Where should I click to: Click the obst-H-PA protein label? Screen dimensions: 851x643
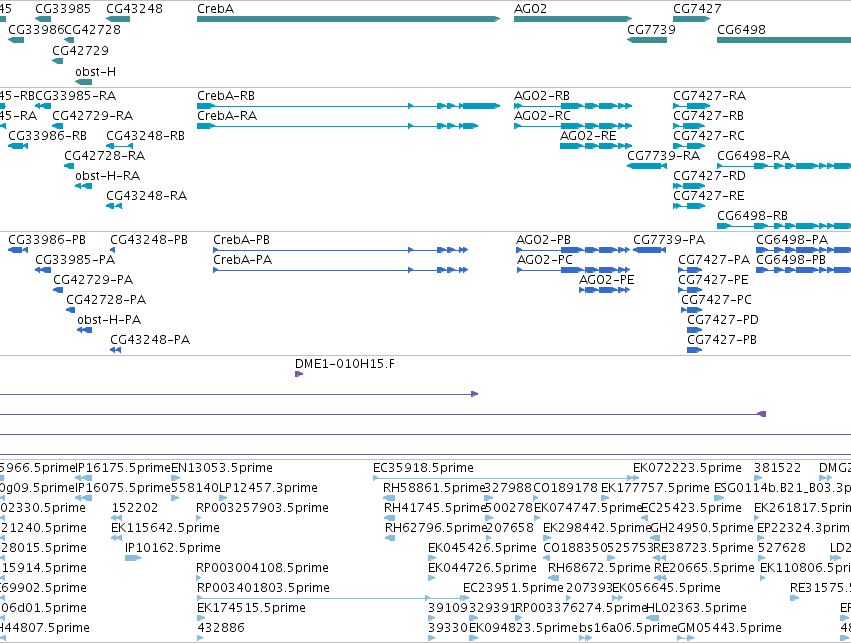coord(109,320)
